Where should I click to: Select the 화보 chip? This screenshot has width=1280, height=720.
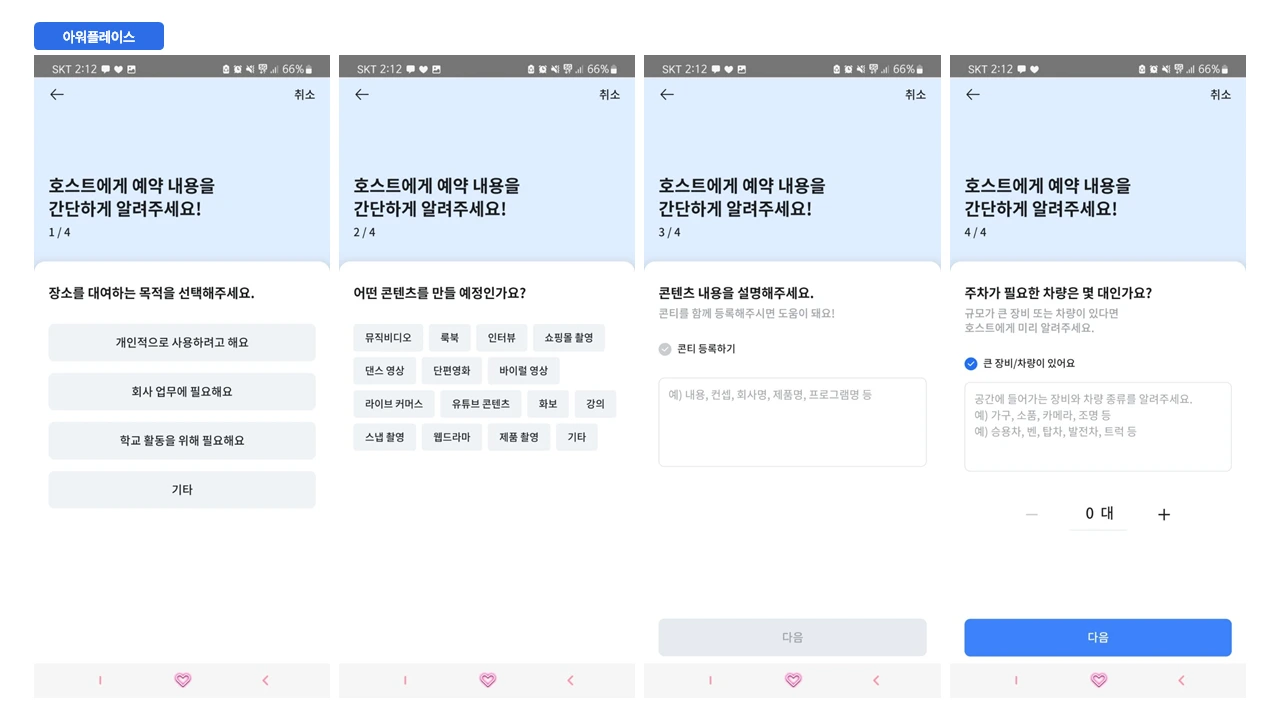[548, 404]
